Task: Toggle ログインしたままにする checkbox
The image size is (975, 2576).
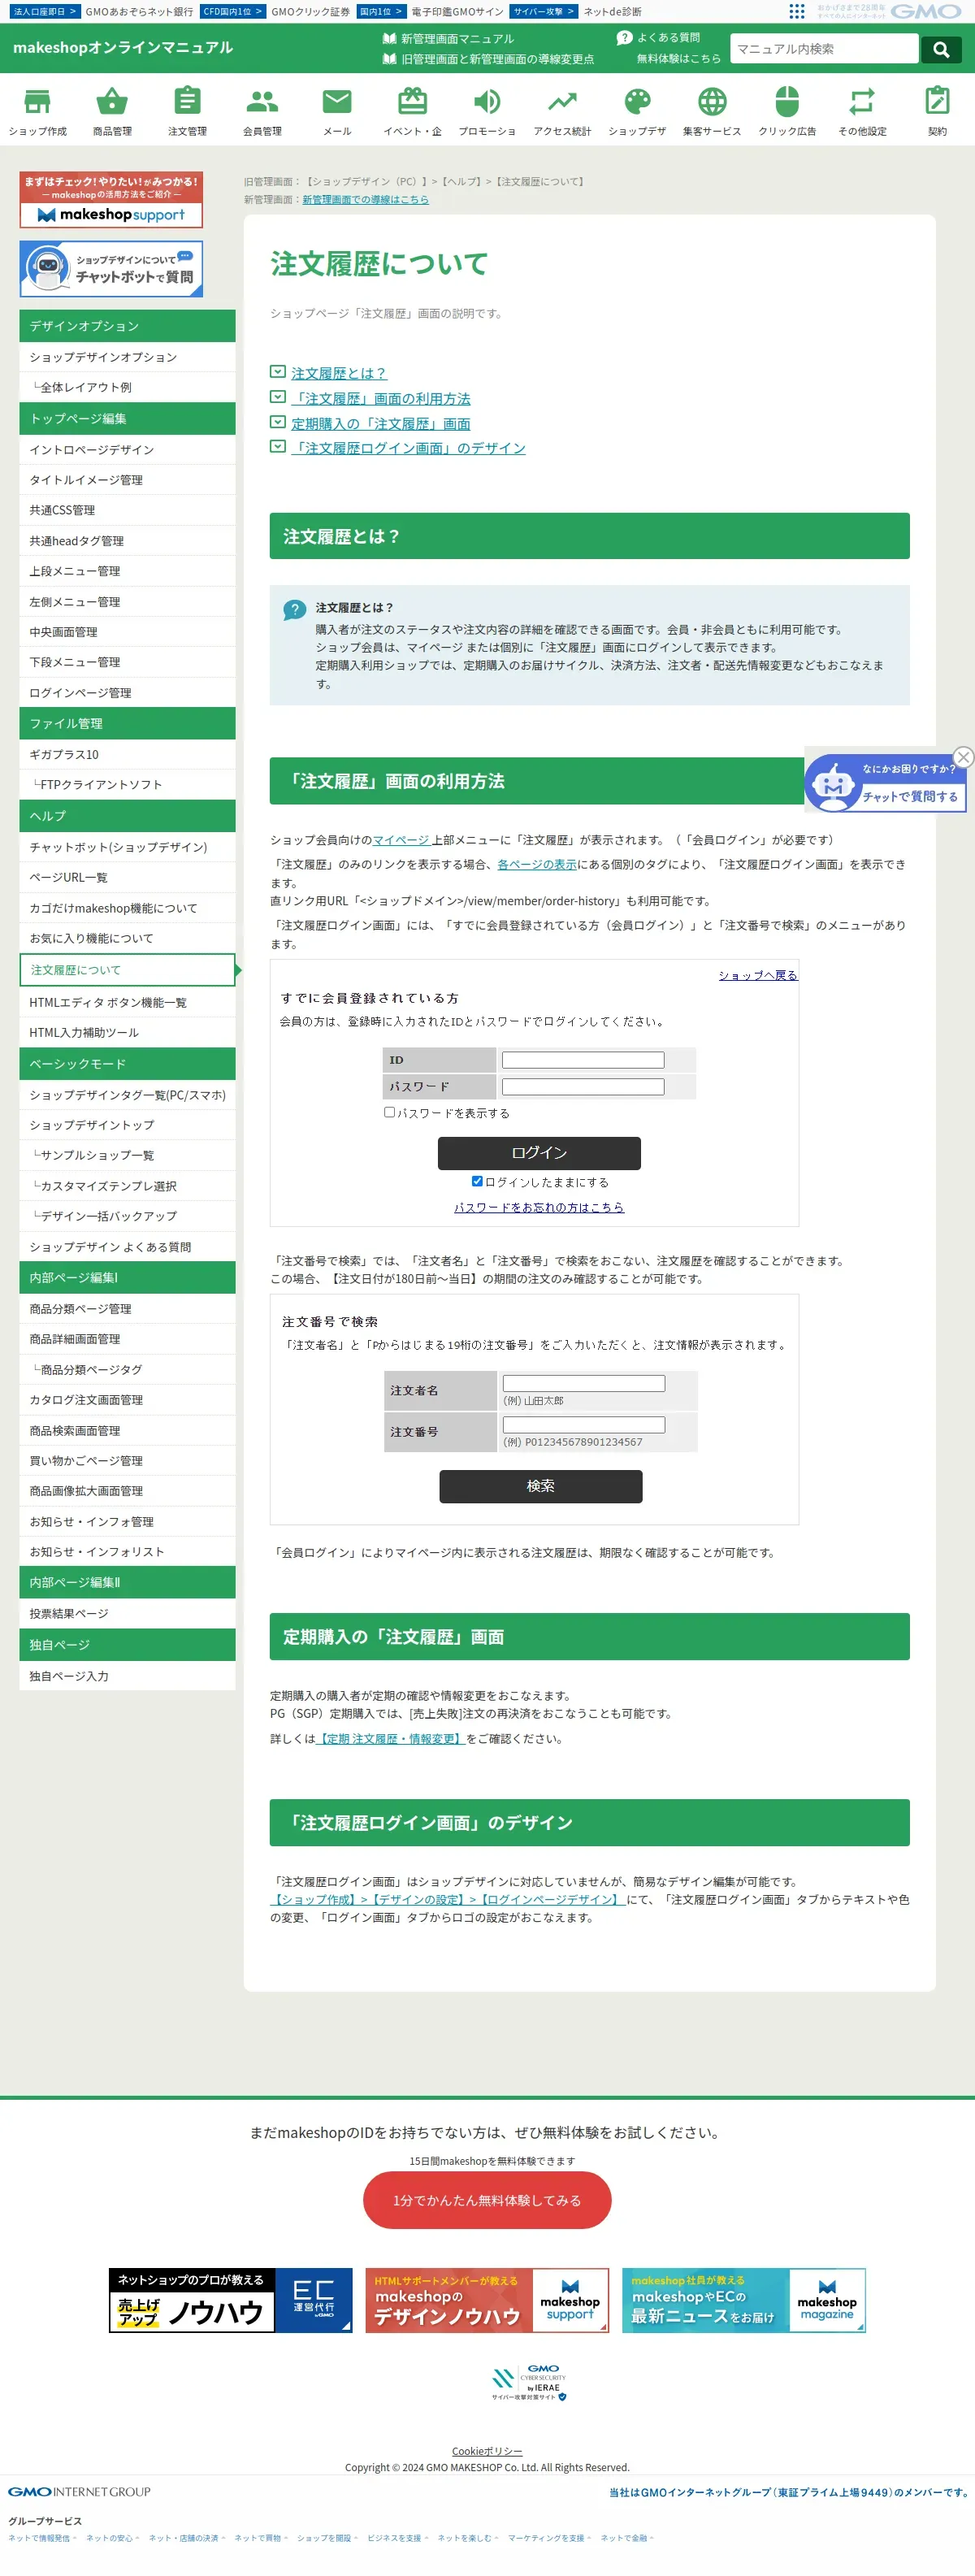Action: 477,1181
